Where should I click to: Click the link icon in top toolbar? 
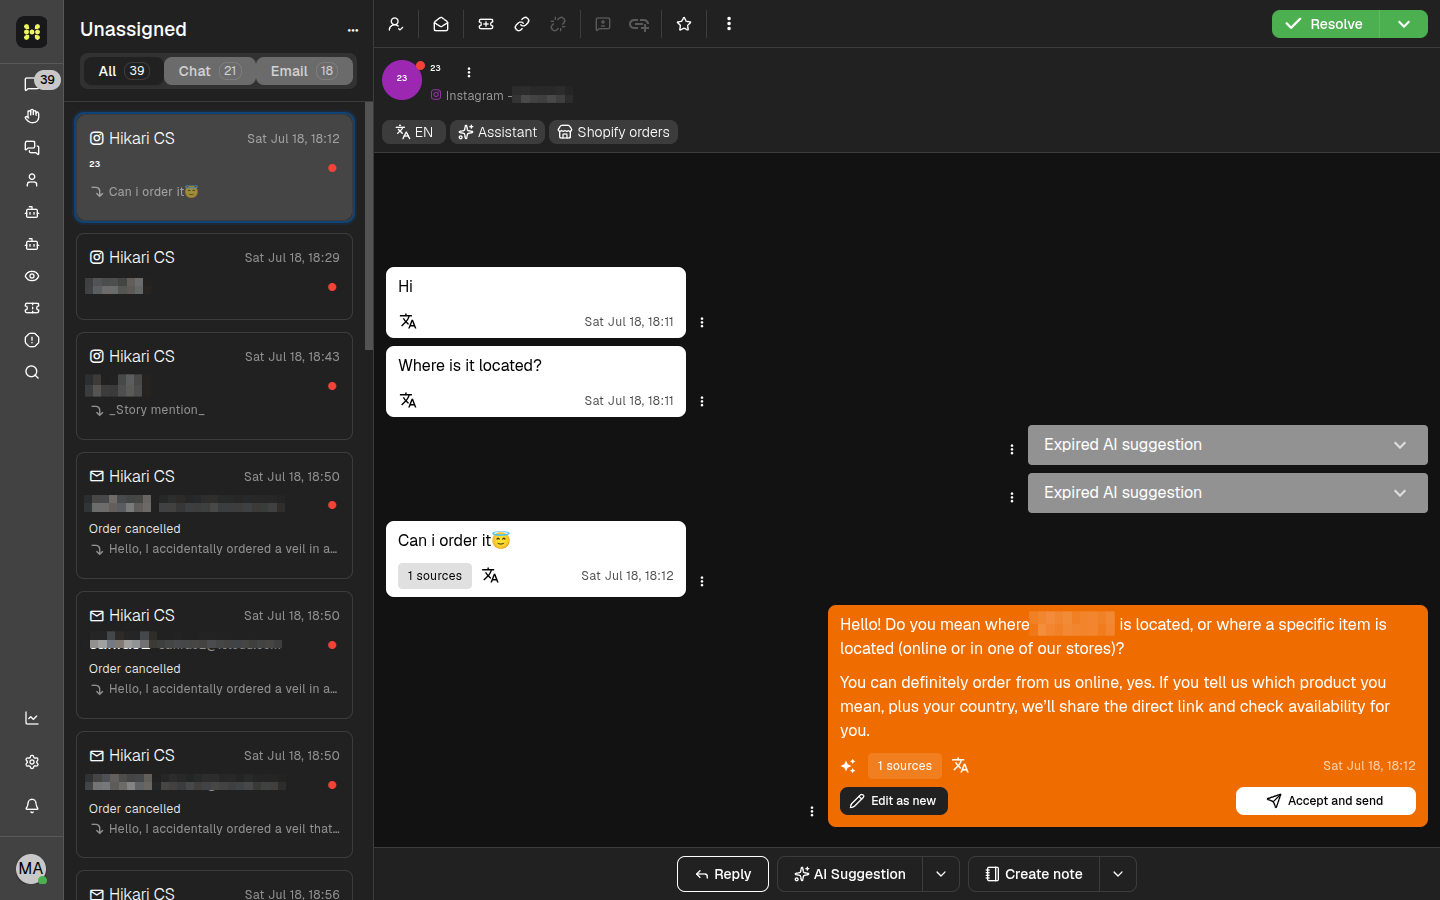(522, 24)
